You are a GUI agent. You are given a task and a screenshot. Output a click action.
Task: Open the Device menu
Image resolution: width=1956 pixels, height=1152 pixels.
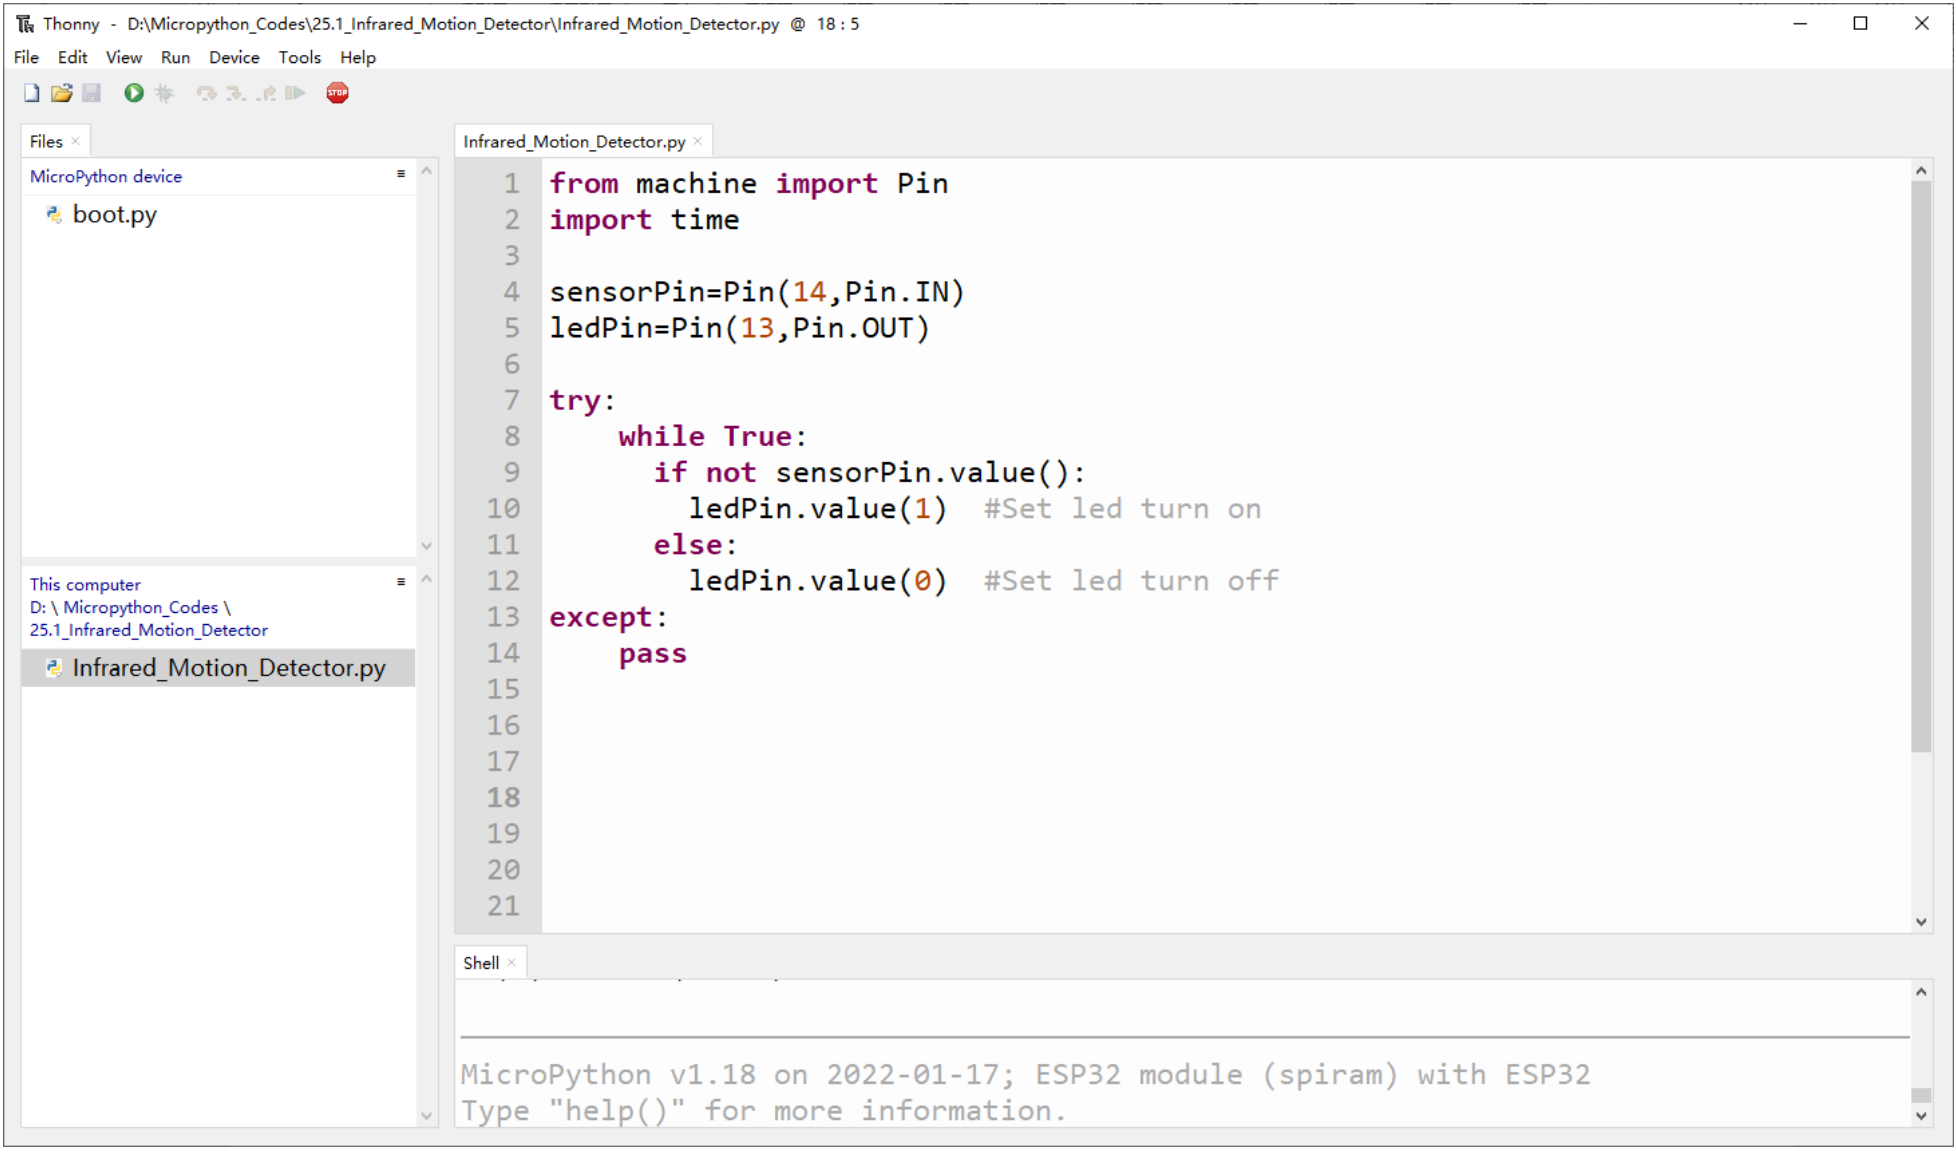coord(234,57)
